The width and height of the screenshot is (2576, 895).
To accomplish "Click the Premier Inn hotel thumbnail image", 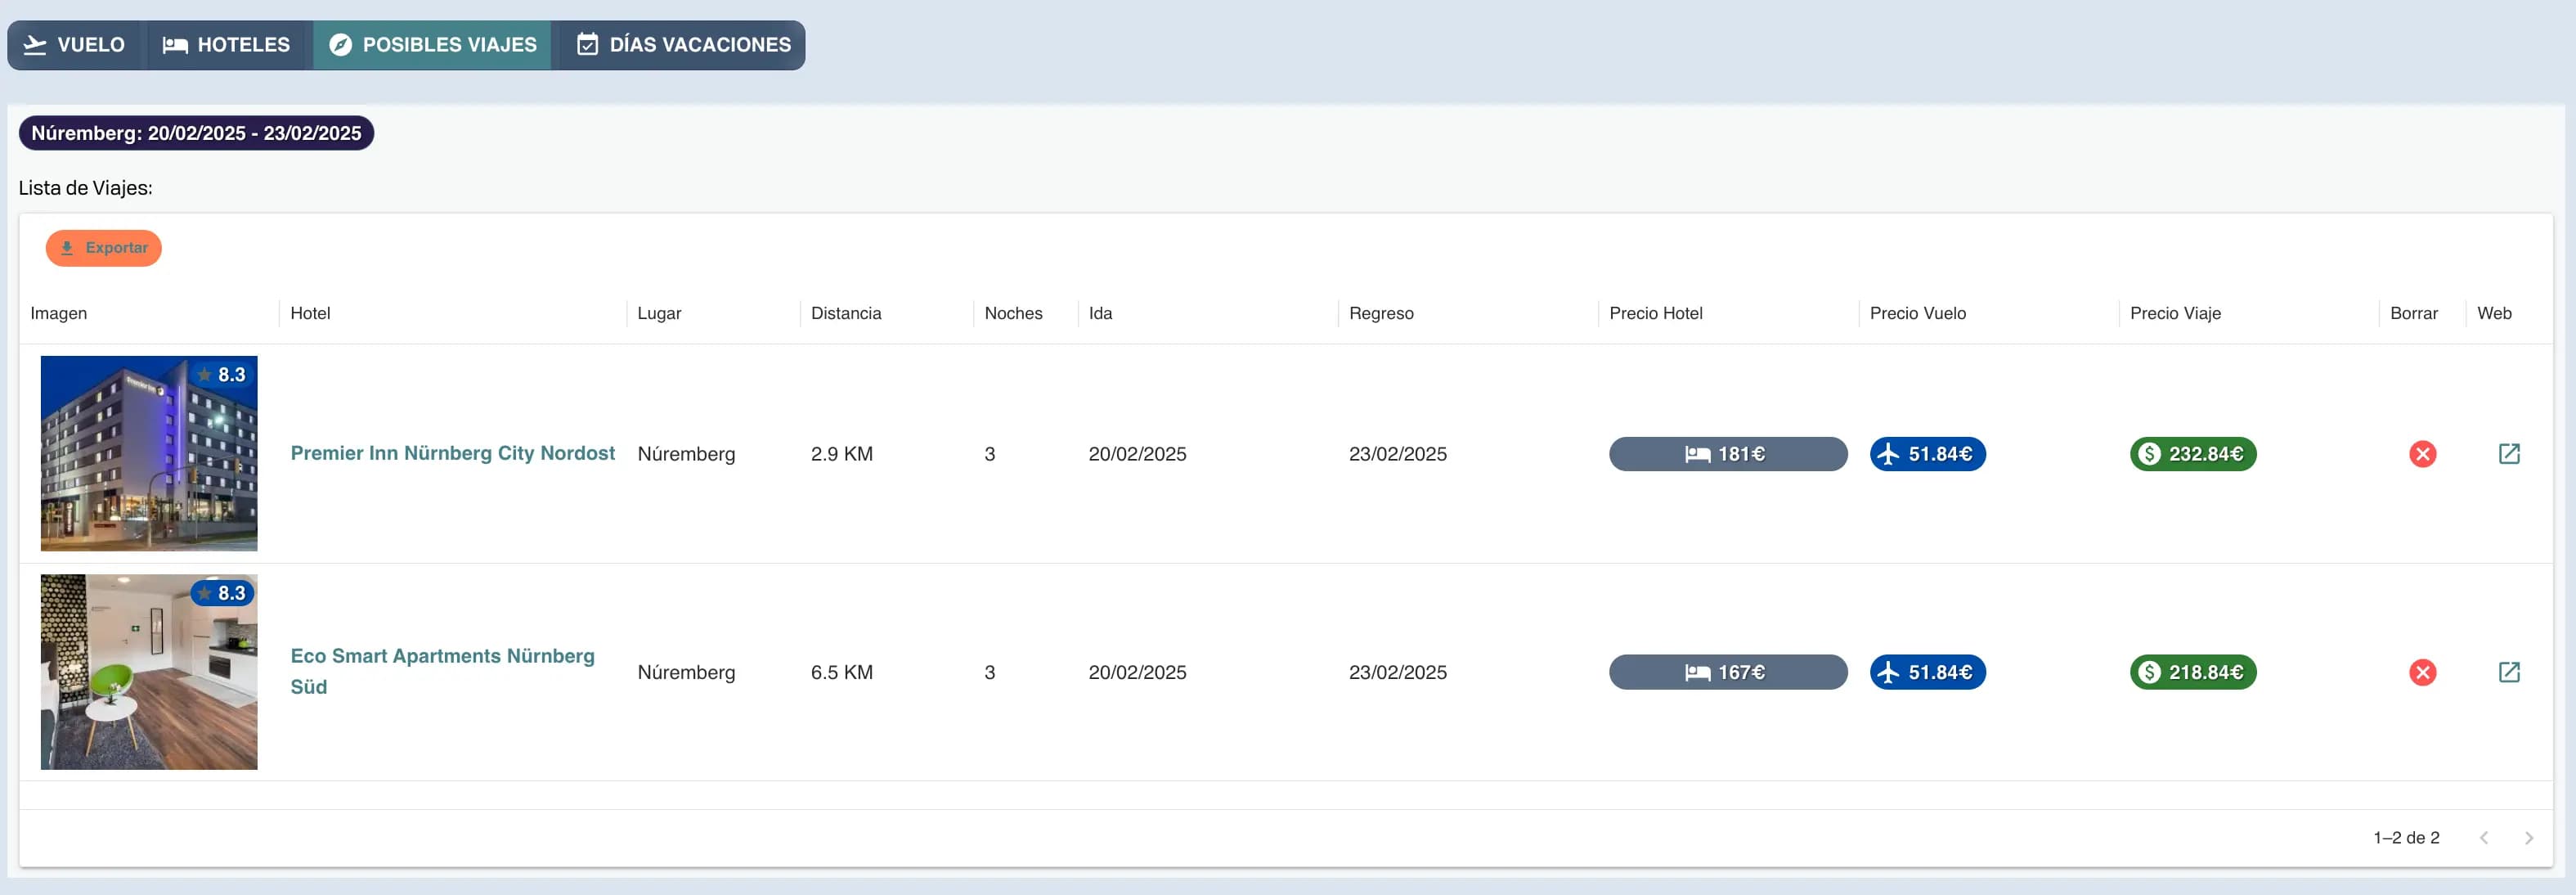I will [x=149, y=453].
